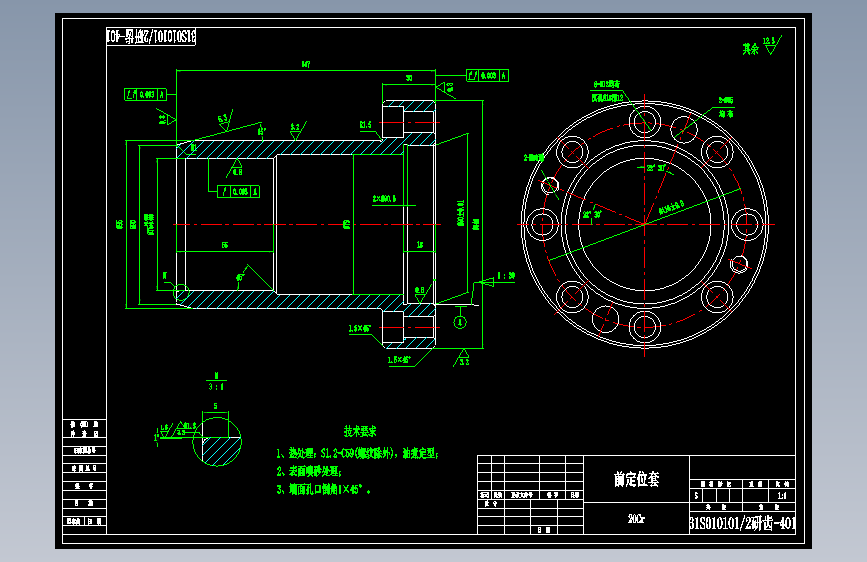The image size is (867, 562).
Task: Select the 22°30' angle label near top center
Action: [x=656, y=168]
